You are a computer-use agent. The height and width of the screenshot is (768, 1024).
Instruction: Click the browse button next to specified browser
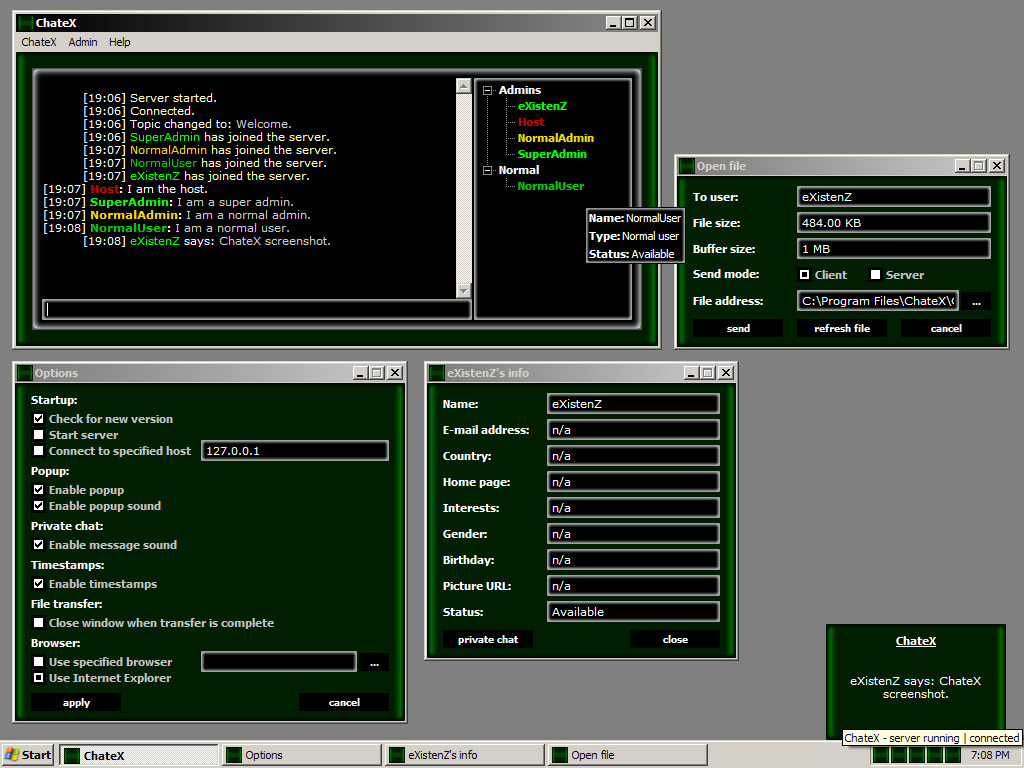pyautogui.click(x=374, y=662)
